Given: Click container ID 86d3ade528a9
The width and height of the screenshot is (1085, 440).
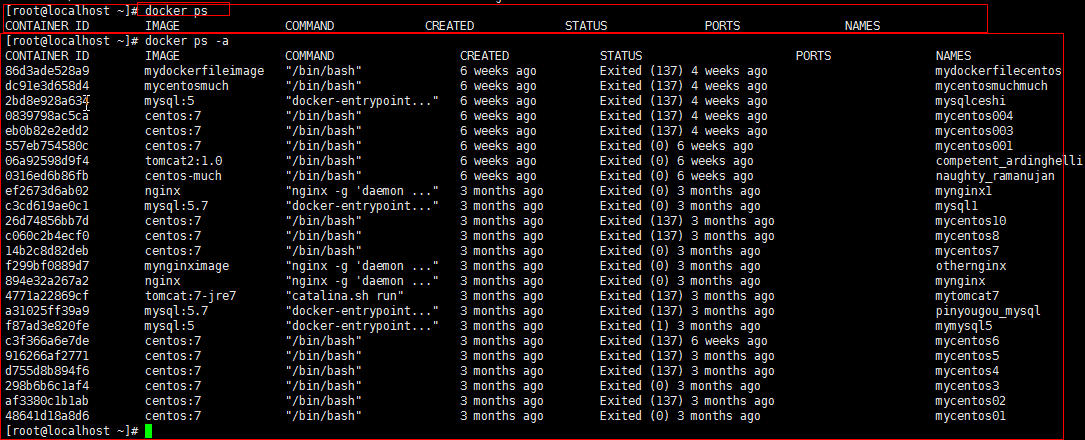Looking at the screenshot, I should (47, 71).
